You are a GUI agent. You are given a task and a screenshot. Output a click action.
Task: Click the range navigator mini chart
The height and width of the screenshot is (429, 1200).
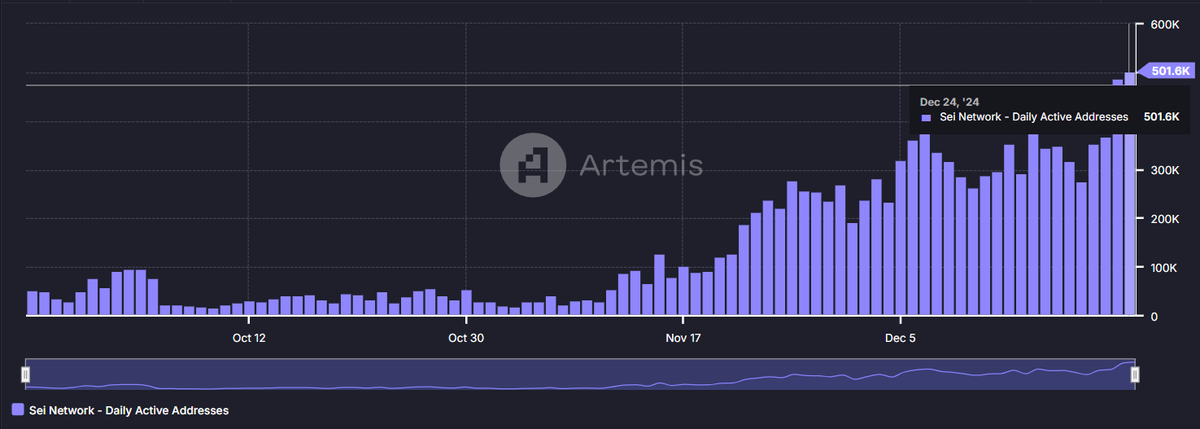point(580,375)
